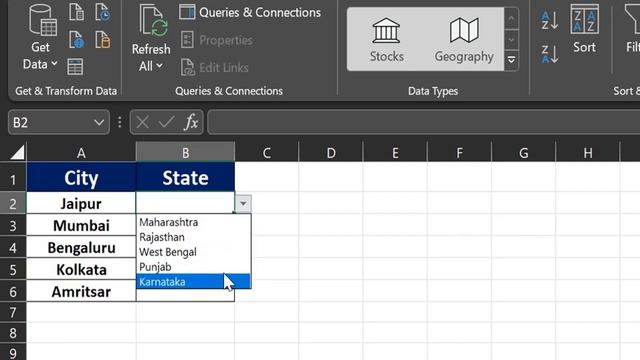
Task: Click the B2 cell dropdown arrow
Action: click(243, 203)
